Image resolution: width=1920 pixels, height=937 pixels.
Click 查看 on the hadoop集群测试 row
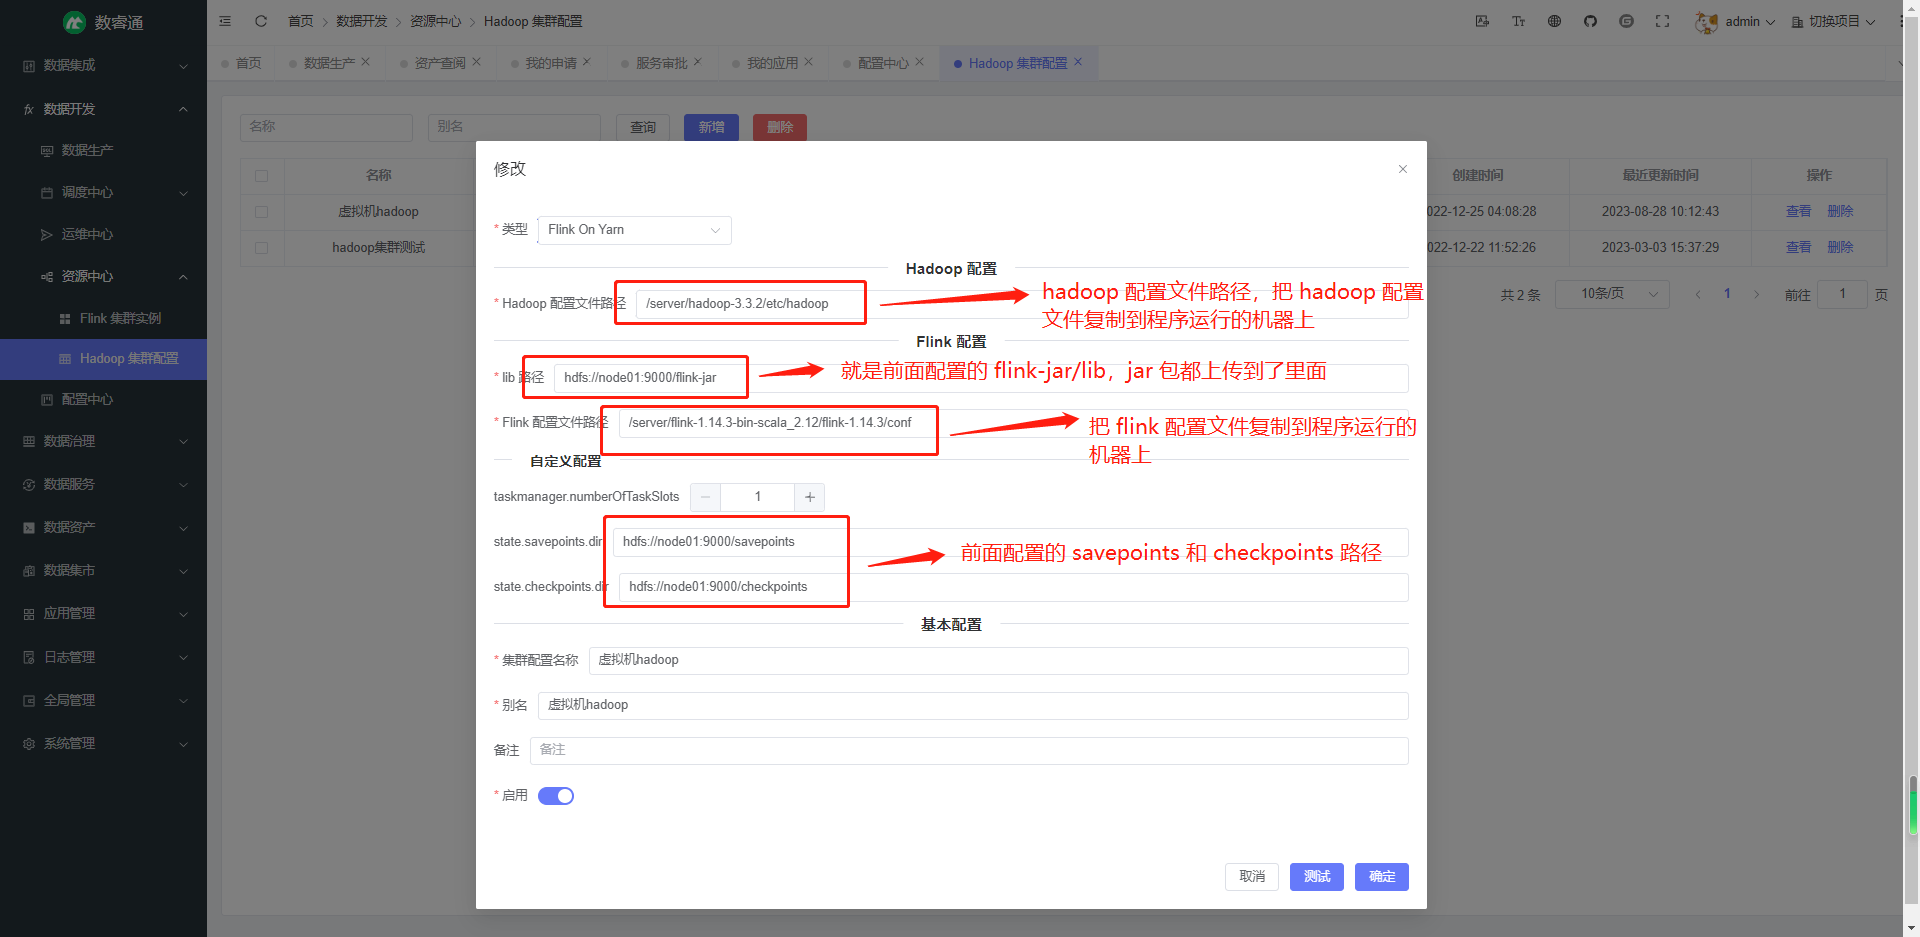(1797, 247)
